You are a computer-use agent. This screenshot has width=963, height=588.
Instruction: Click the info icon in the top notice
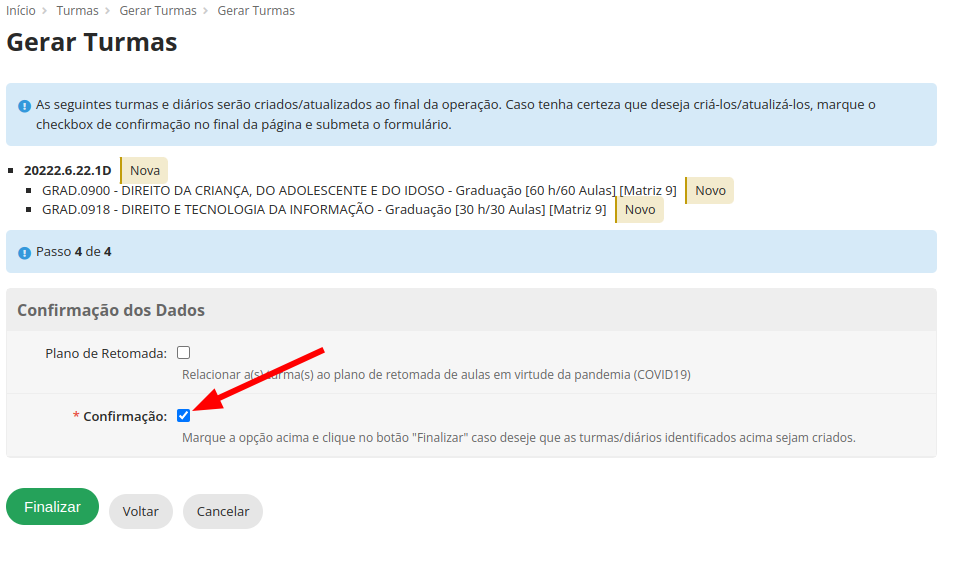[24, 105]
